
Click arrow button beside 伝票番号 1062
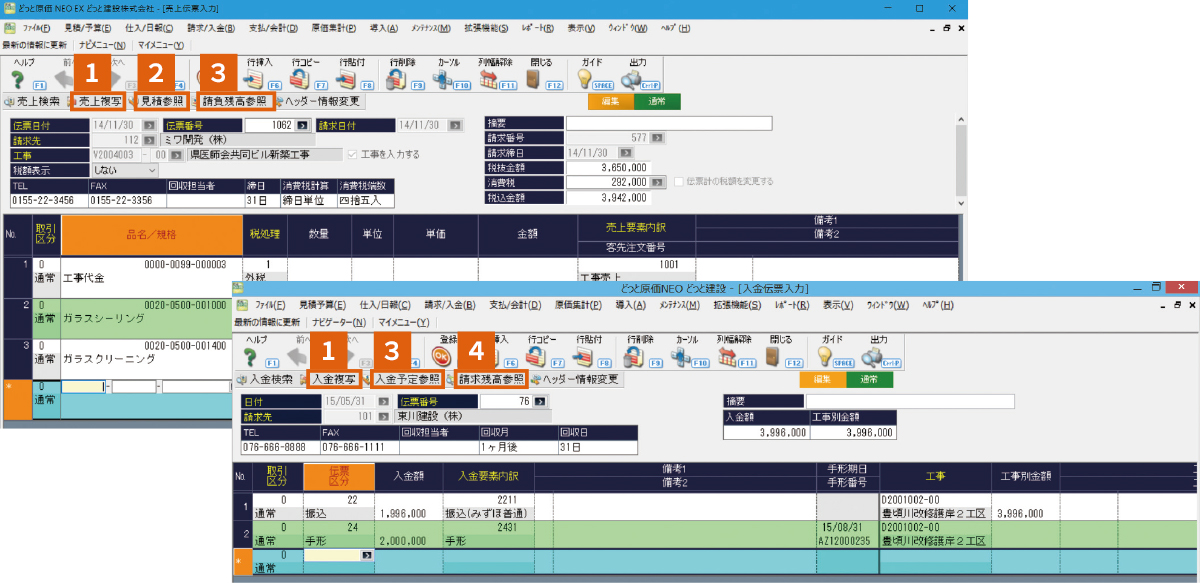pos(304,126)
